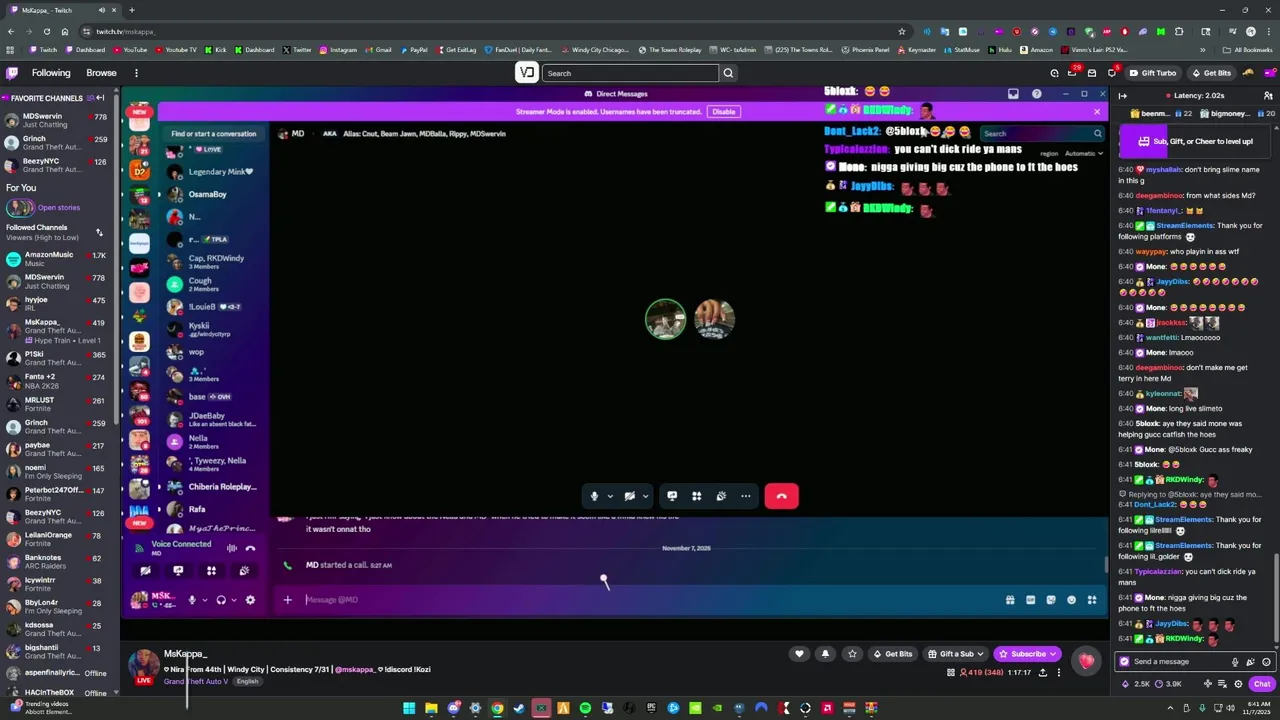
Task: Open emoji picker in Discord message bar
Action: (1071, 600)
